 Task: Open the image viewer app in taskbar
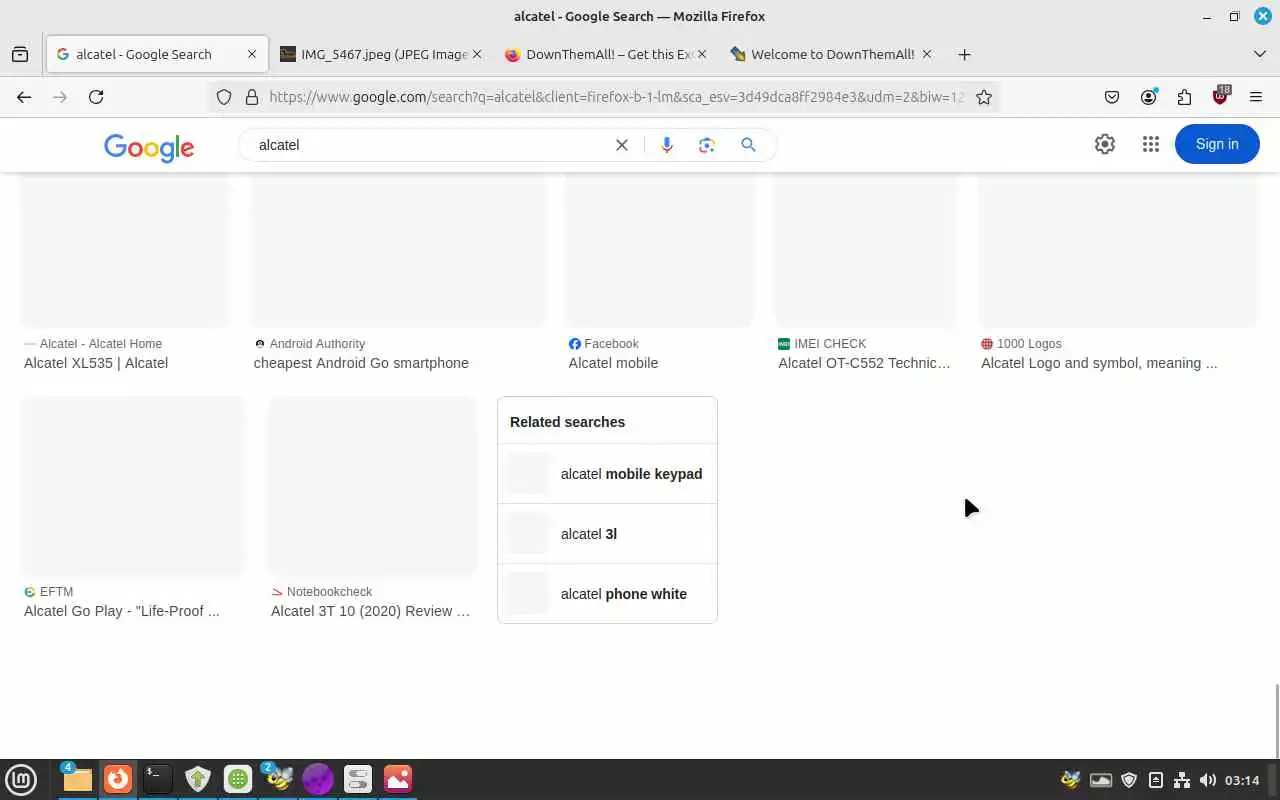(397, 779)
